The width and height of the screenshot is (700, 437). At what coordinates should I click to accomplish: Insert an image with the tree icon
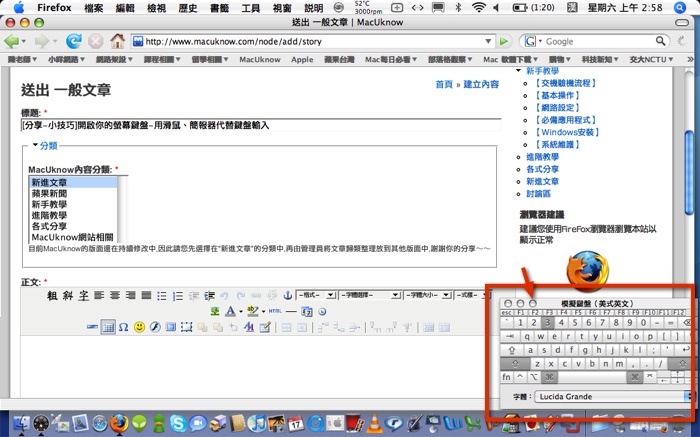pos(215,312)
